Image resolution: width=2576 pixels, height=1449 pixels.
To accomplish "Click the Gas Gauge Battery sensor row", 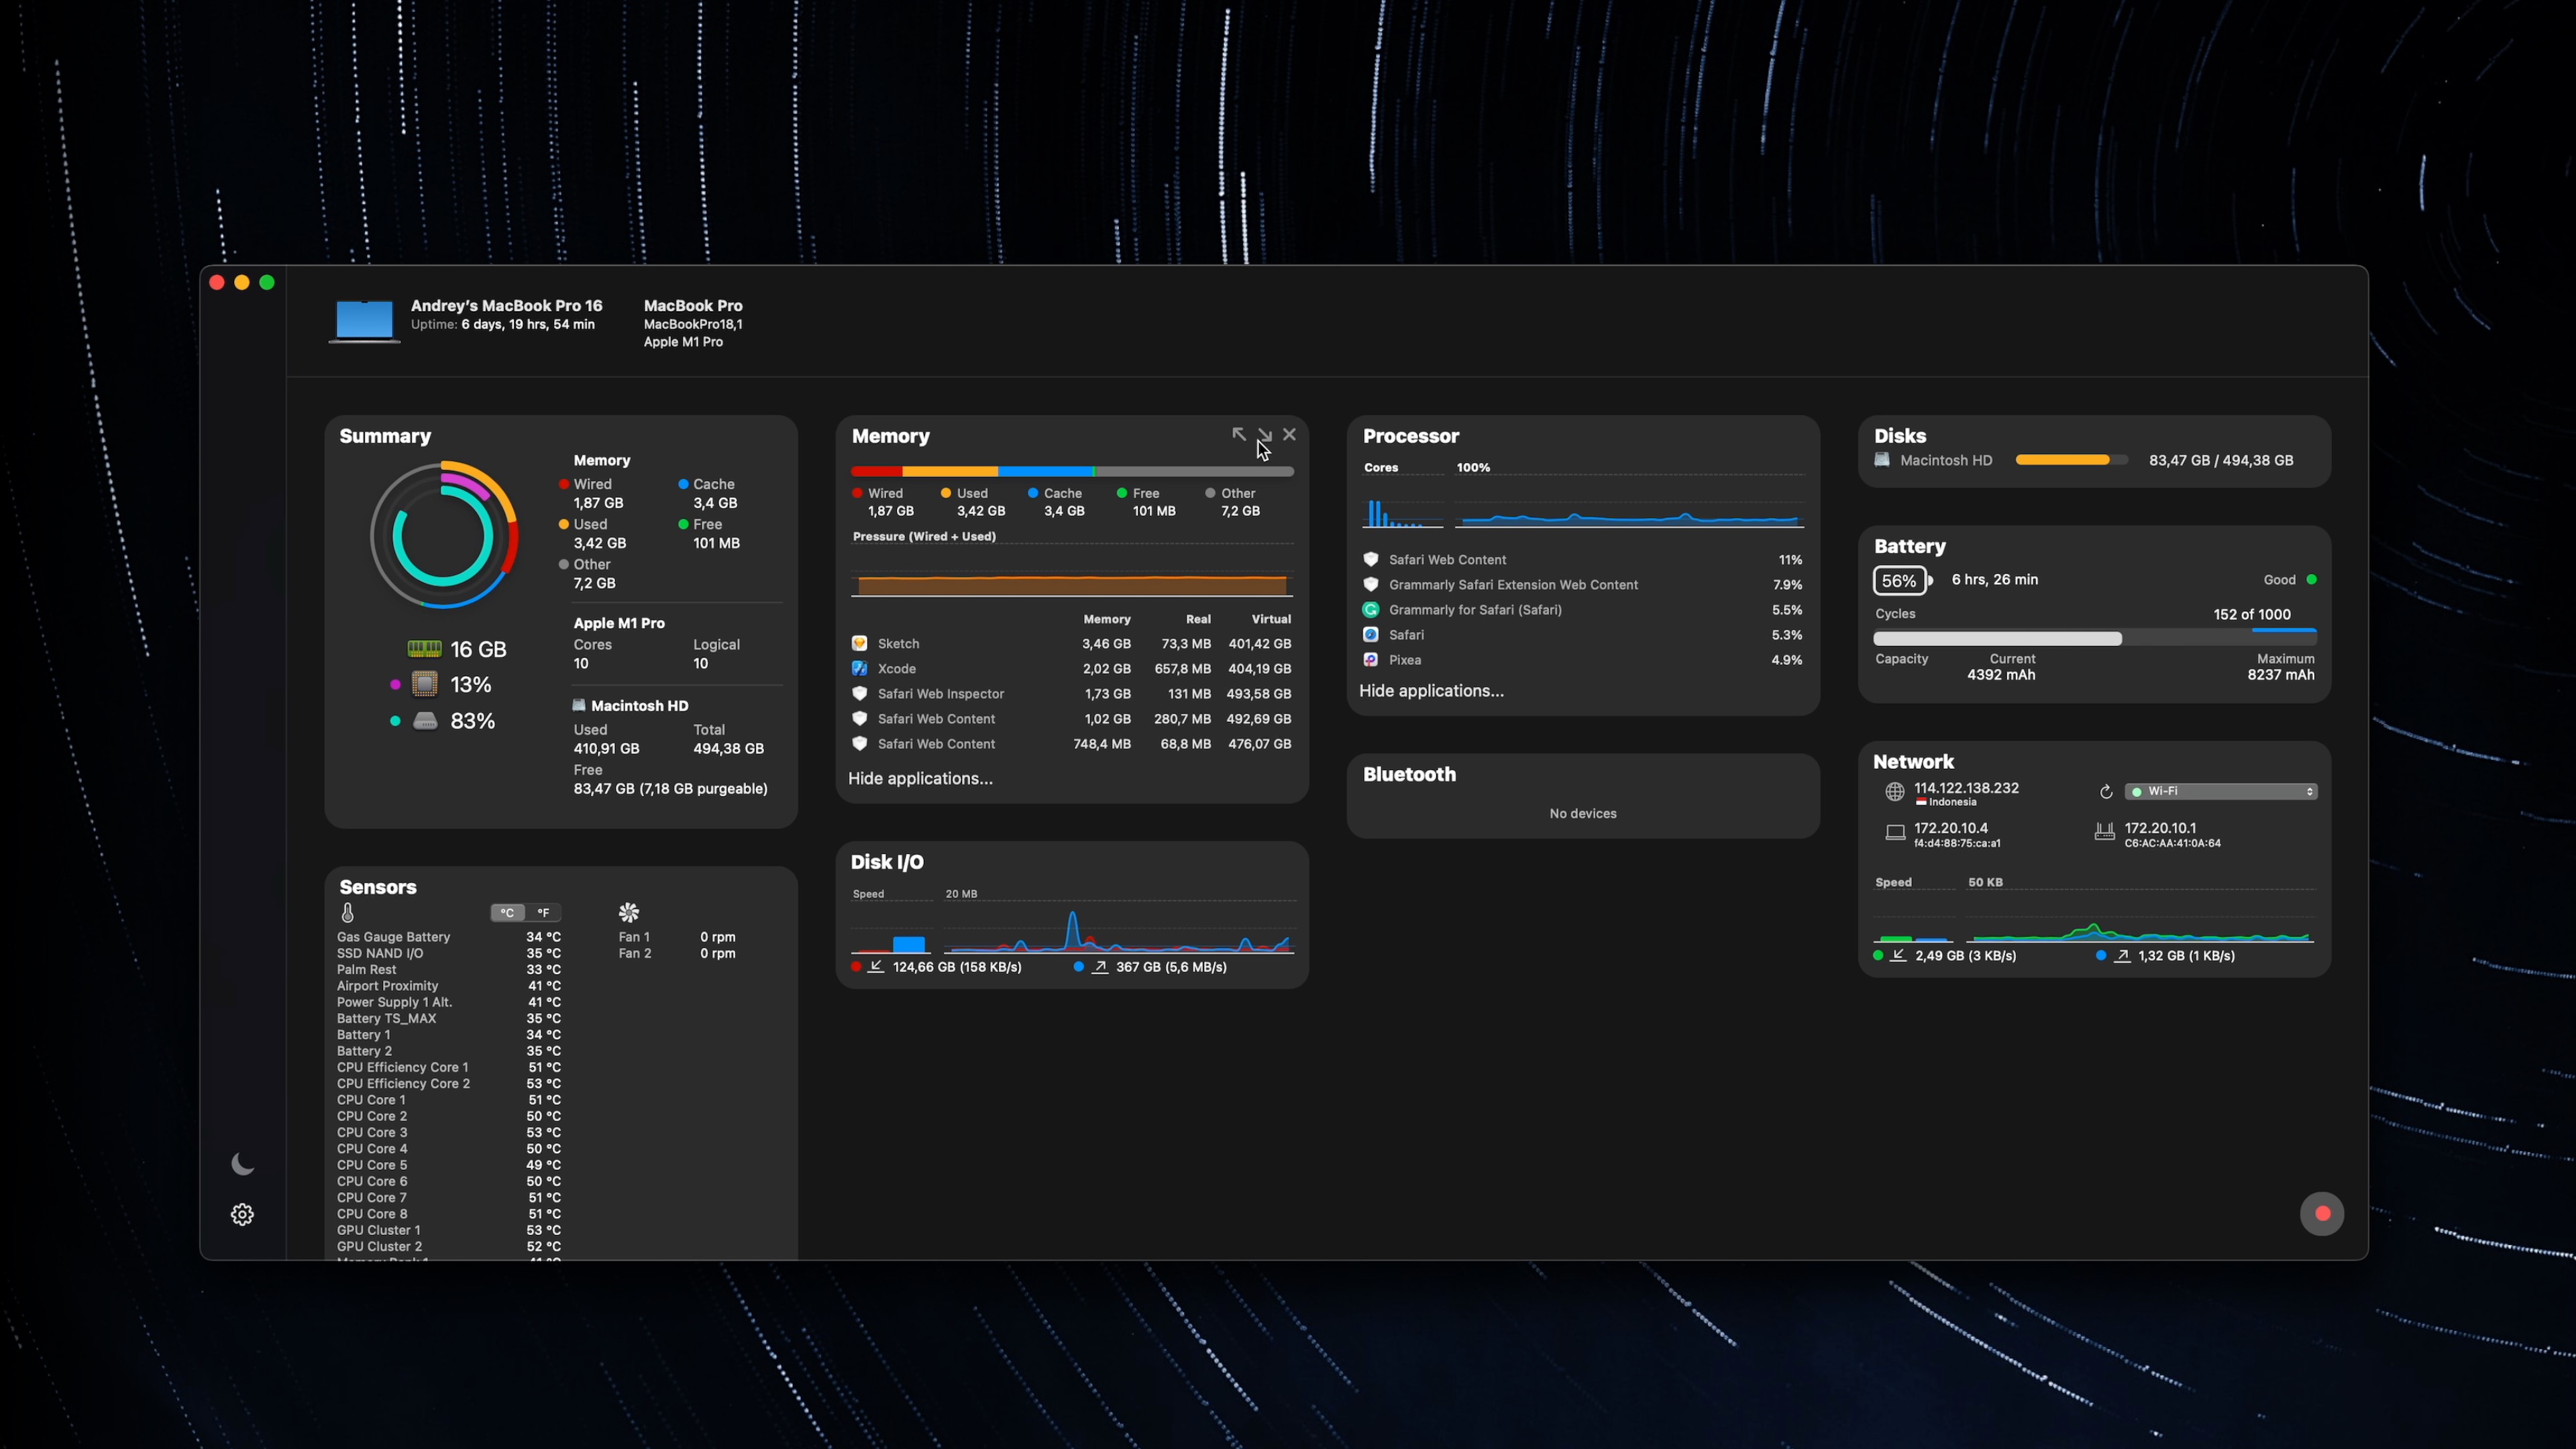I will 449,937.
